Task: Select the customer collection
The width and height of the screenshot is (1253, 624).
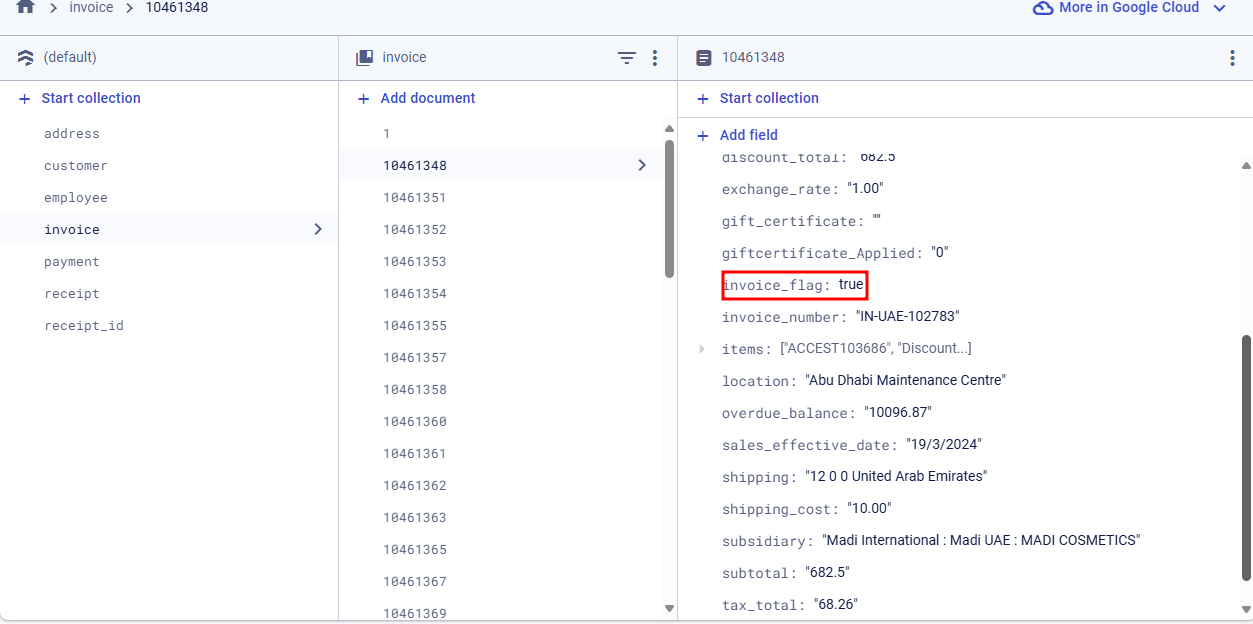Action: (x=76, y=166)
